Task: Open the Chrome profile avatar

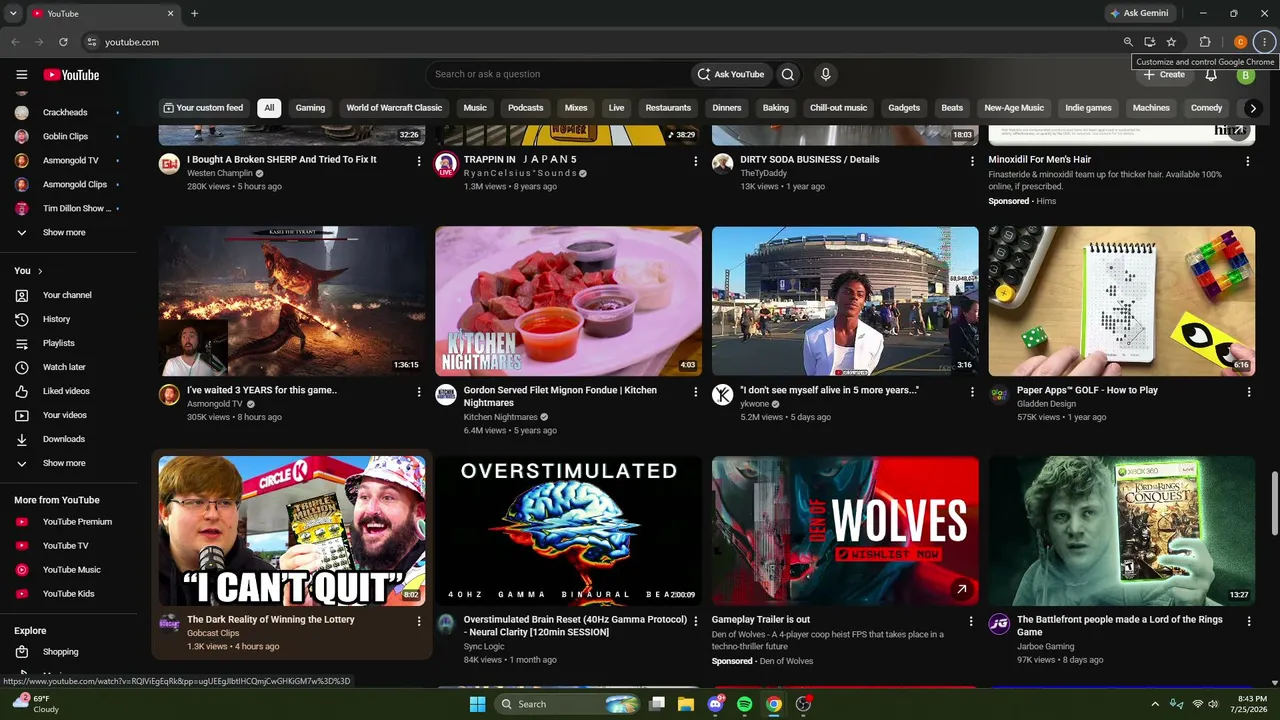Action: (x=1240, y=42)
